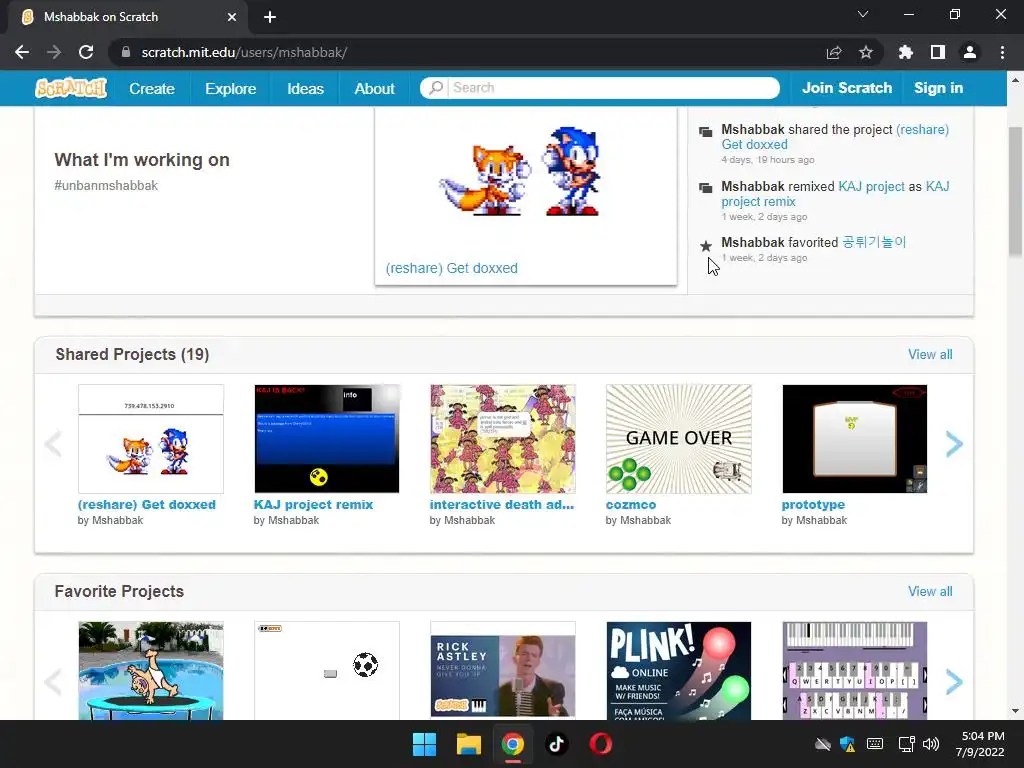Image resolution: width=1024 pixels, height=768 pixels.
Task: Open prototype project title link
Action: tap(813, 505)
